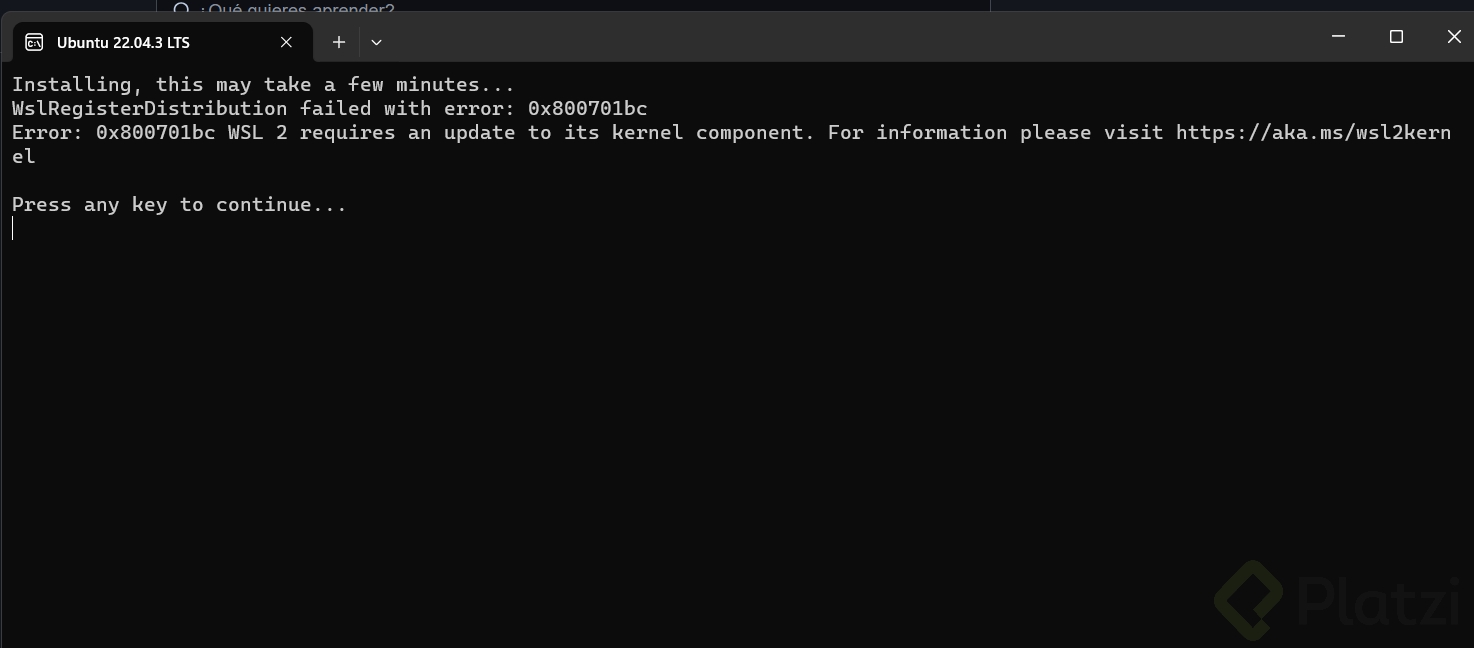Image resolution: width=1474 pixels, height=648 pixels.
Task: Click the search magnifier icon behind the terminal
Action: pyautogui.click(x=181, y=9)
